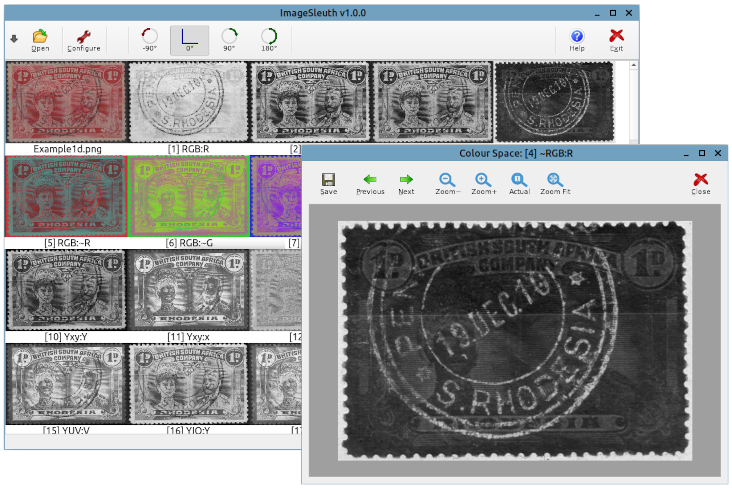Select the 0° rotation button

click(189, 40)
